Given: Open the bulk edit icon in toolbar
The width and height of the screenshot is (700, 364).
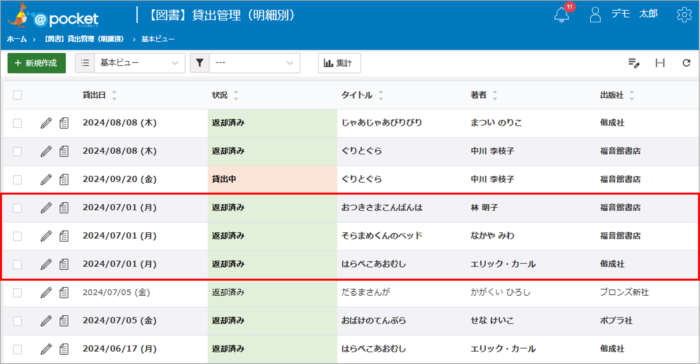Looking at the screenshot, I should 633,63.
